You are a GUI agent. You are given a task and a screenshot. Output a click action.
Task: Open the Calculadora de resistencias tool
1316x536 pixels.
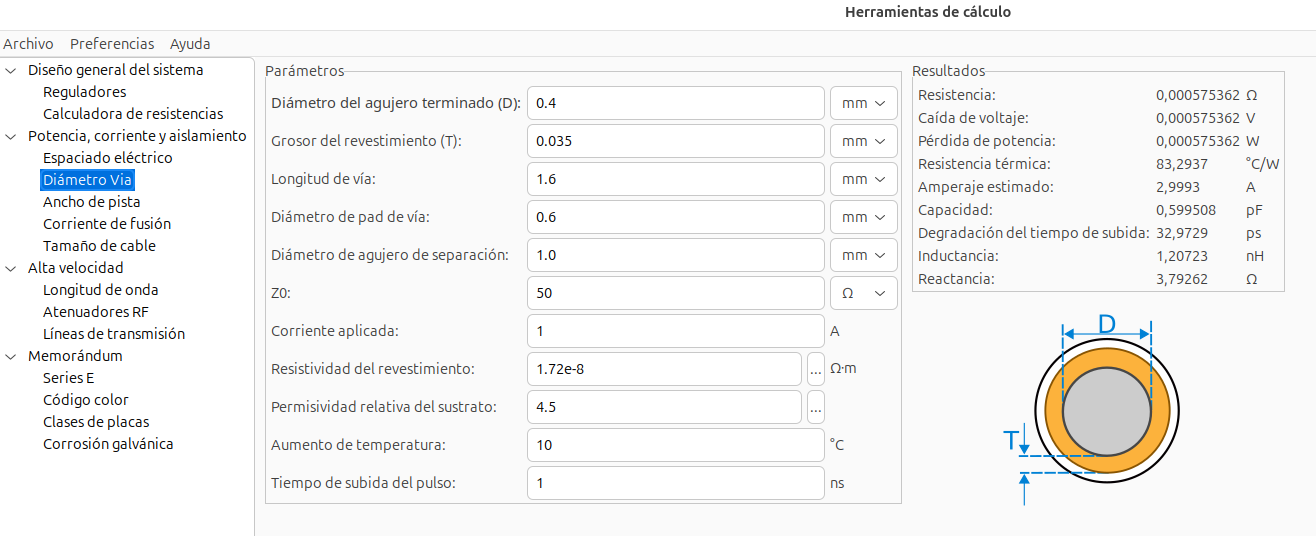pyautogui.click(x=133, y=114)
